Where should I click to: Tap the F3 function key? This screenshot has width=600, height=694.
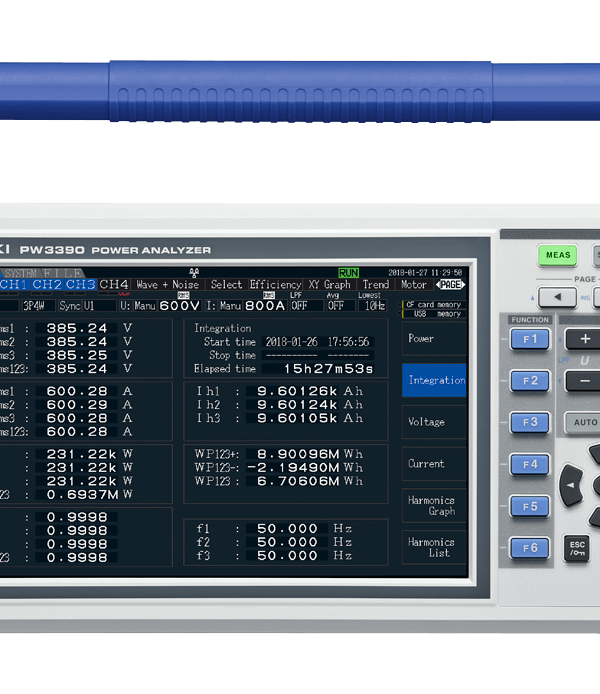(530, 423)
